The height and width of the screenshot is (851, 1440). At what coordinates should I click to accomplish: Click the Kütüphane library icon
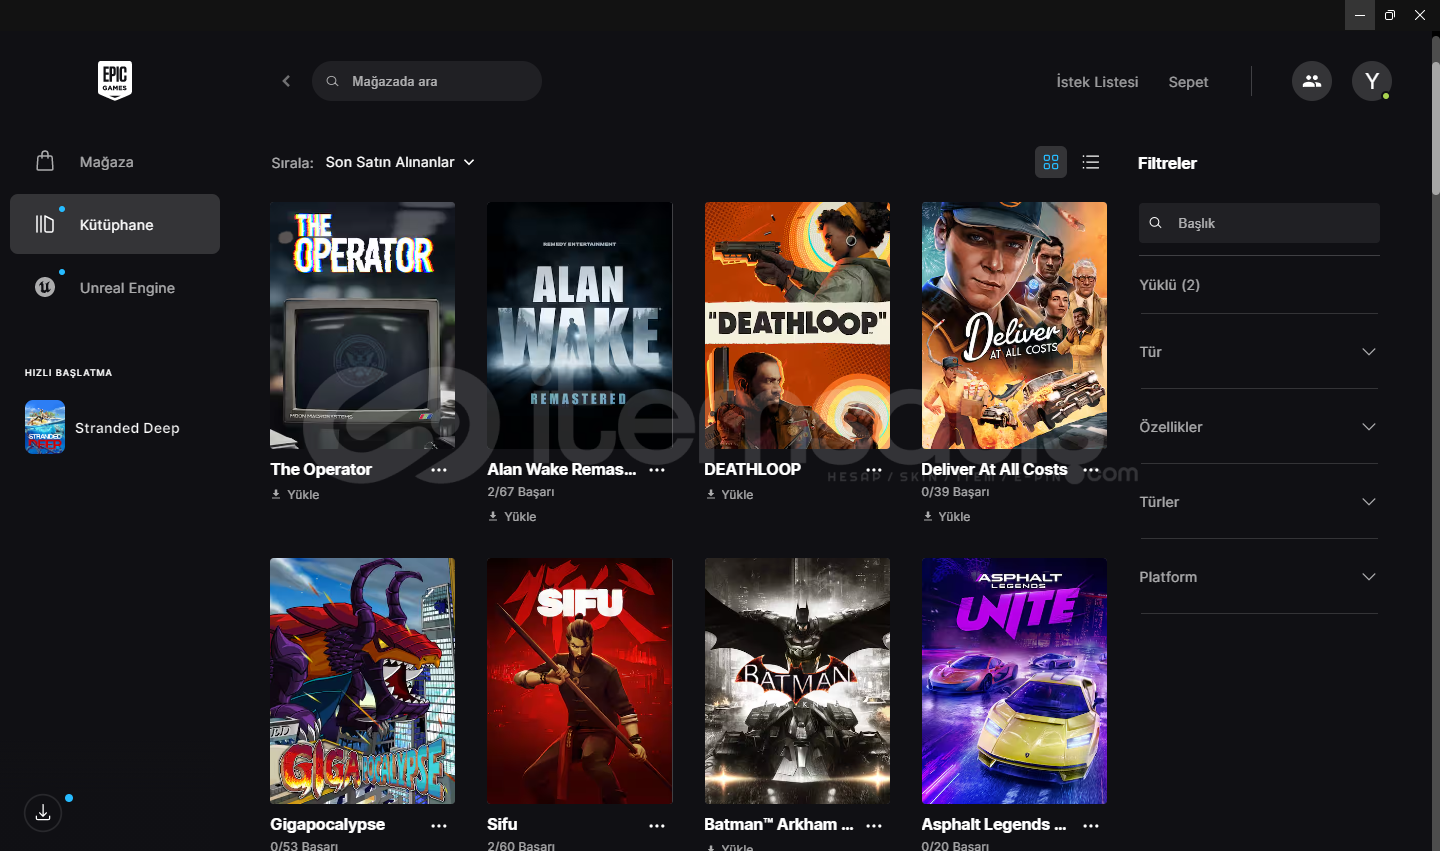click(x=45, y=224)
